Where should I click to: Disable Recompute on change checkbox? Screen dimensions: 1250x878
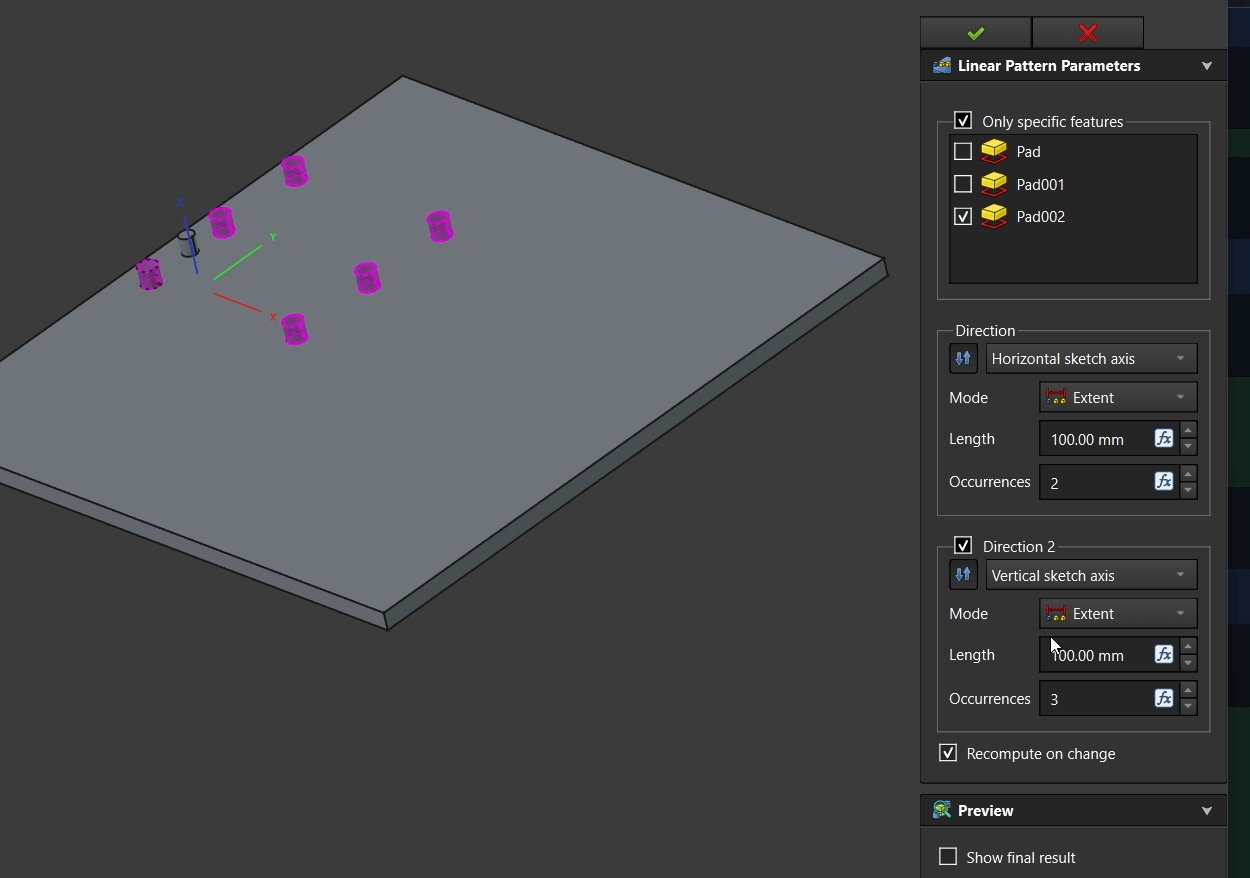pyautogui.click(x=948, y=753)
